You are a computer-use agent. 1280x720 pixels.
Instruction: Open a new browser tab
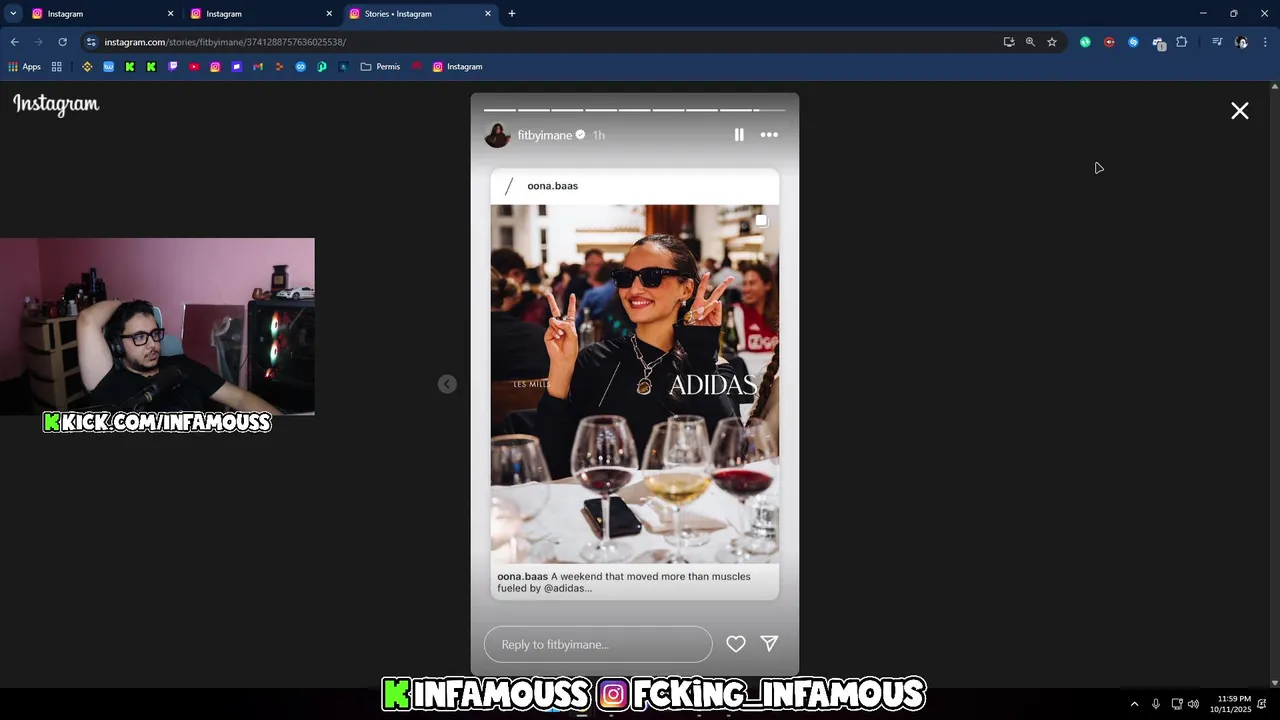coord(512,14)
